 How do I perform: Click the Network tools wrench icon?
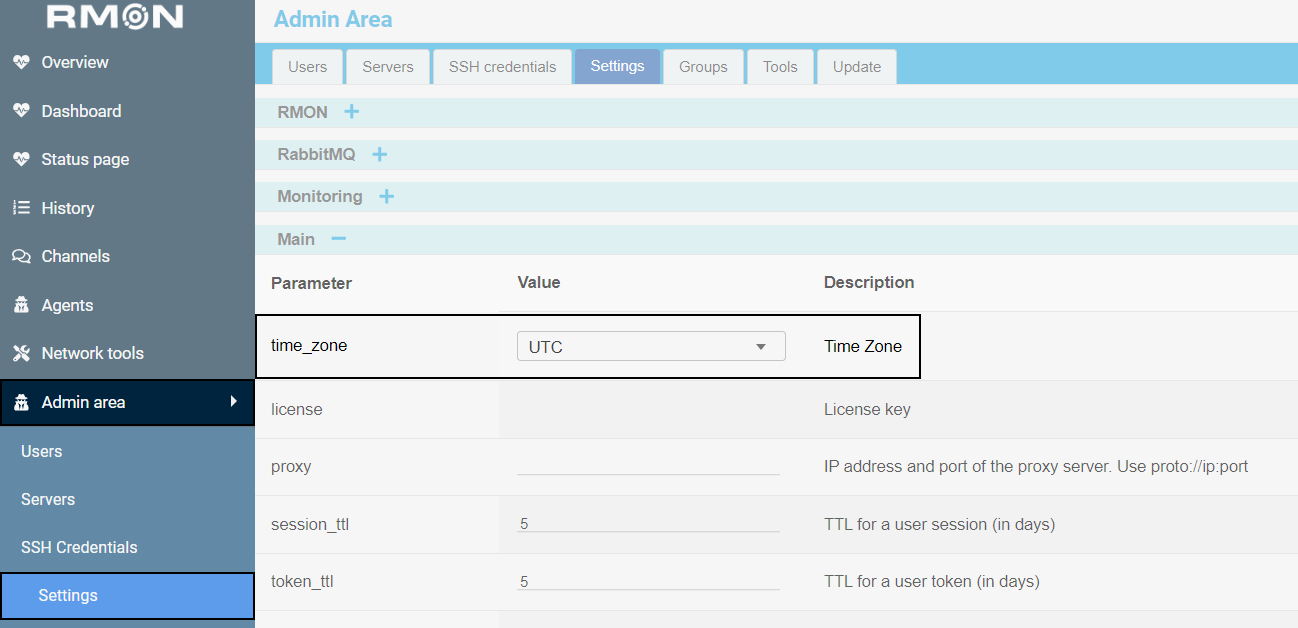pos(21,353)
